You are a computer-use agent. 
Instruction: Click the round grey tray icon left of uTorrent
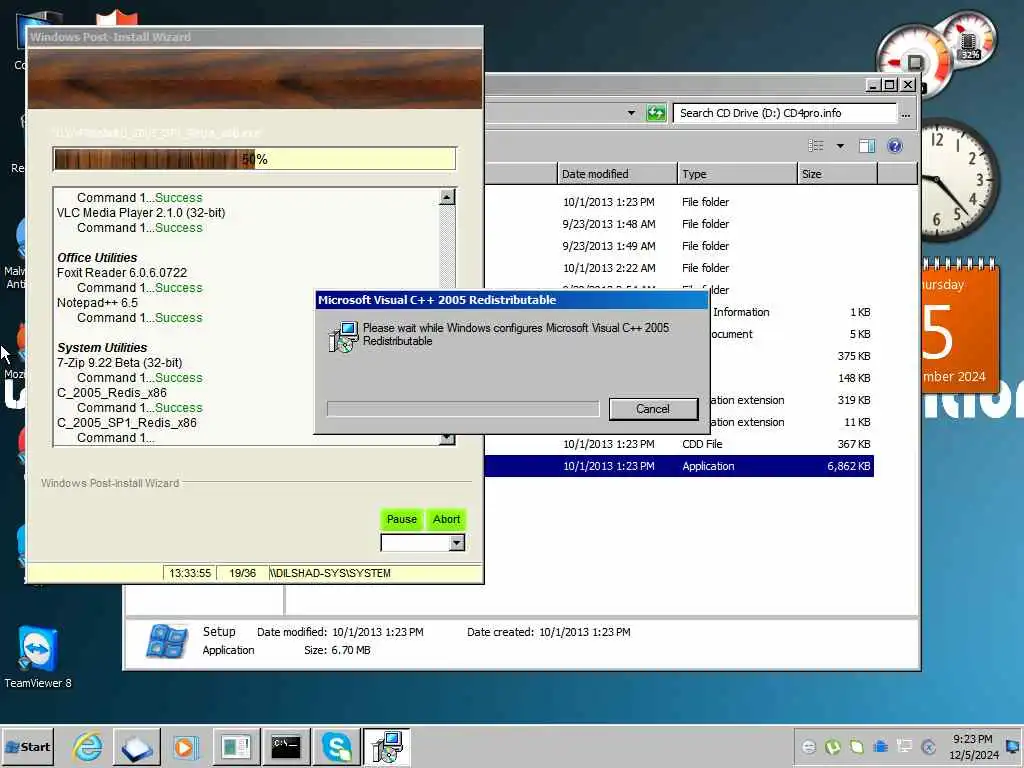(x=808, y=746)
